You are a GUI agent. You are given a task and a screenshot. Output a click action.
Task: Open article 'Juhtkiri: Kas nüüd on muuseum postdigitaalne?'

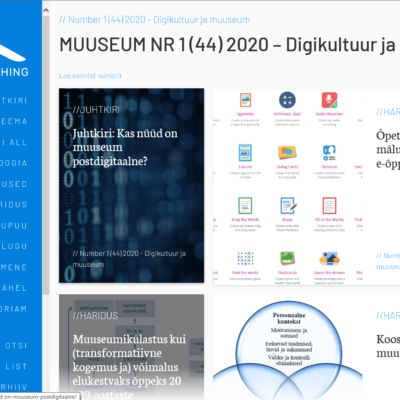pos(125,147)
